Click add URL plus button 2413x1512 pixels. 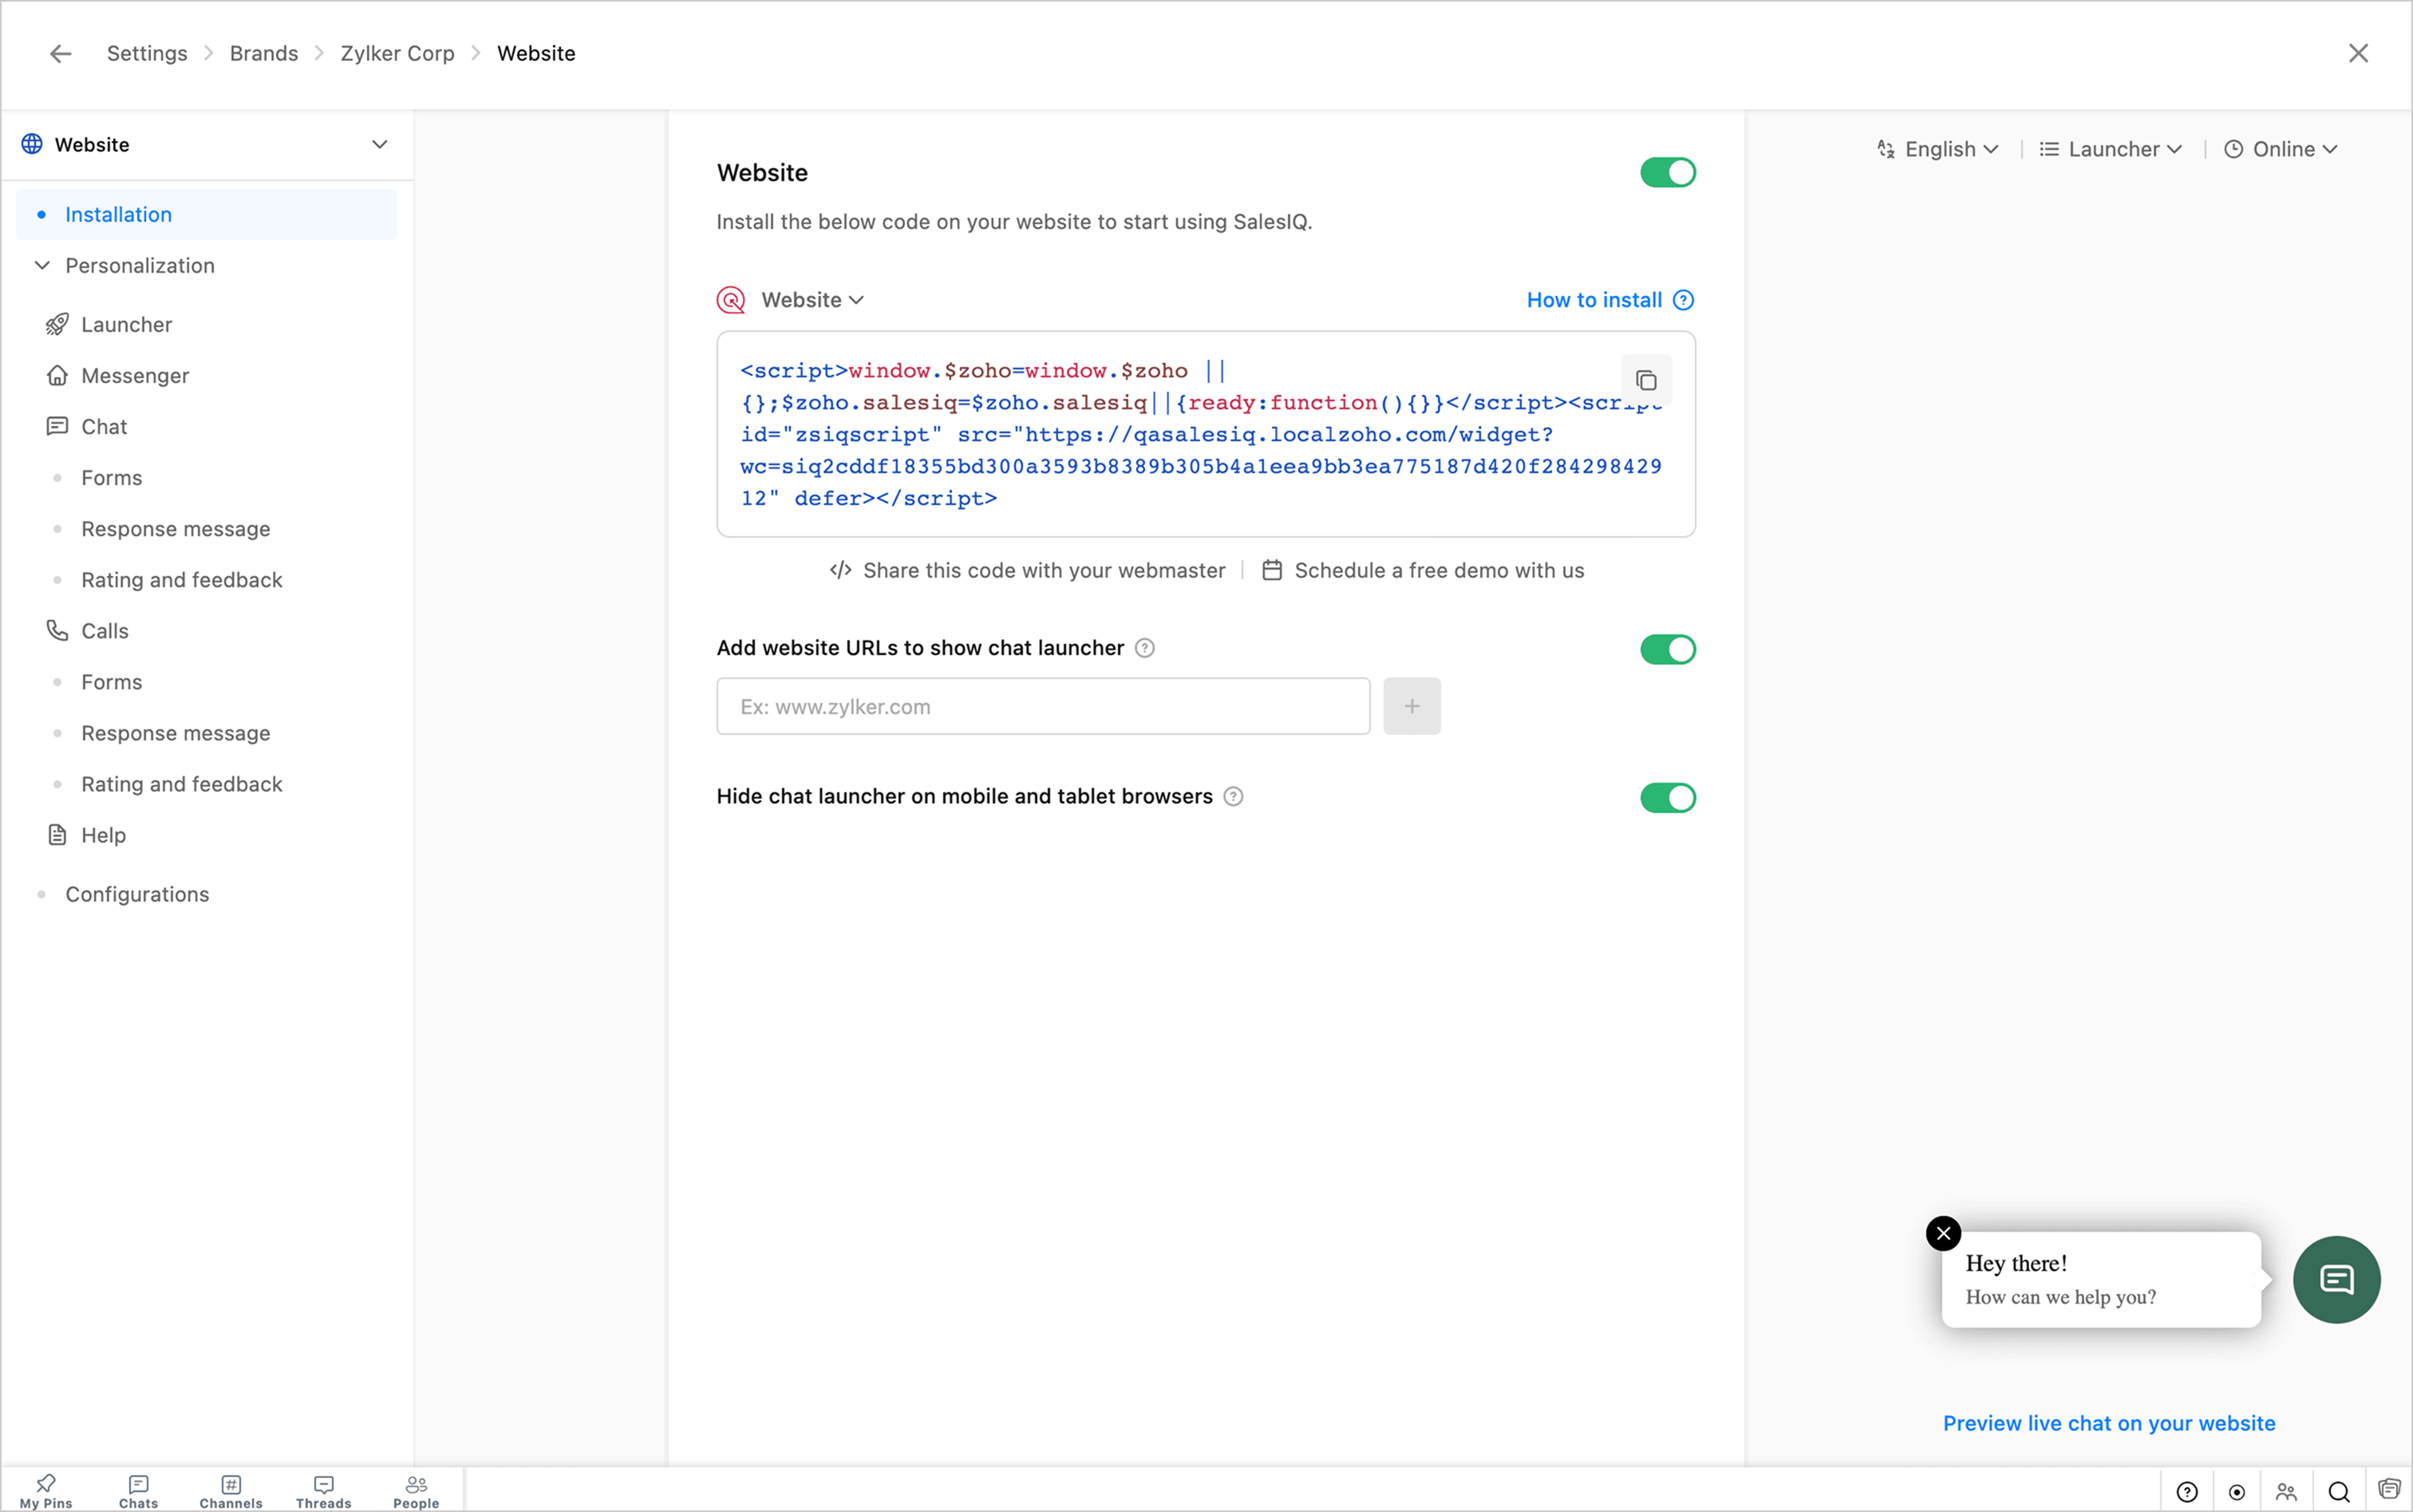(x=1411, y=706)
